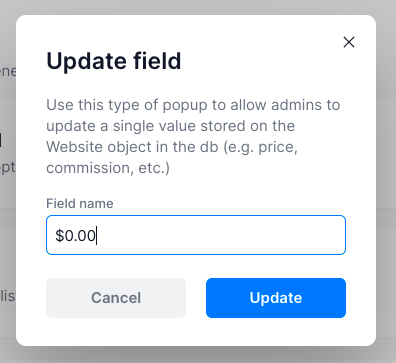The image size is (396, 363).
Task: Click the partial text left of Cancel button
Action: 7,295
